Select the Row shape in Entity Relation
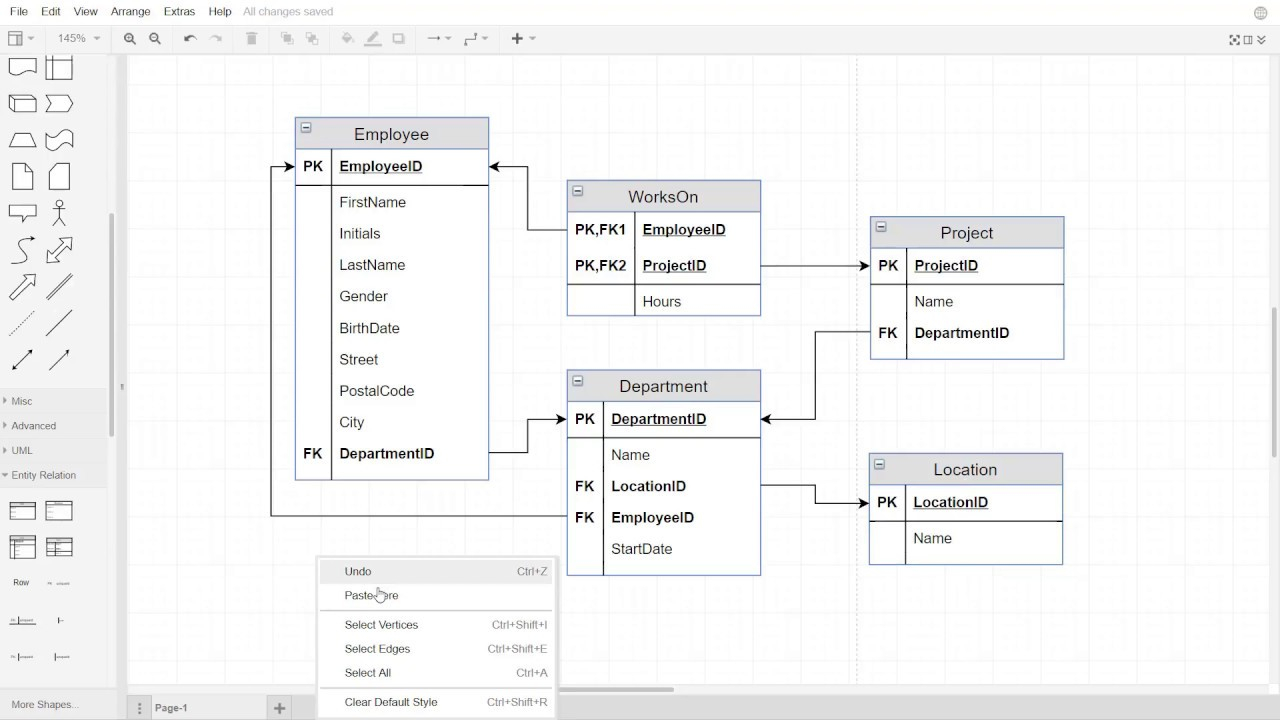The width and height of the screenshot is (1280, 720). pyautogui.click(x=21, y=582)
